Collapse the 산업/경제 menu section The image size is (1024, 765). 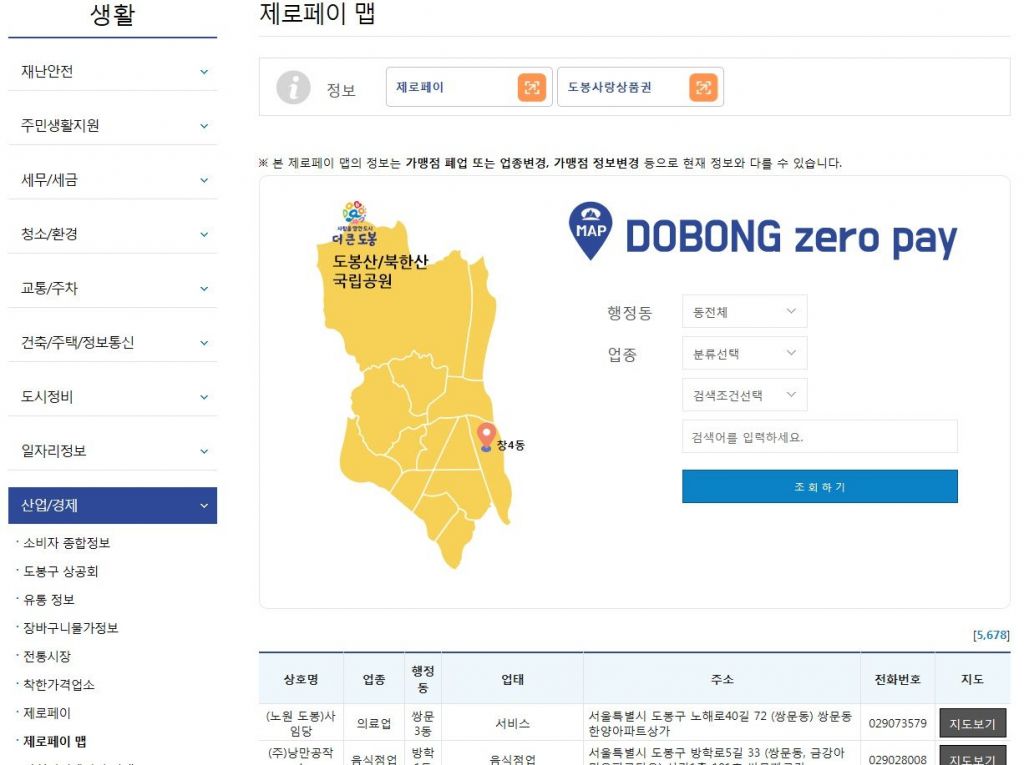click(112, 505)
